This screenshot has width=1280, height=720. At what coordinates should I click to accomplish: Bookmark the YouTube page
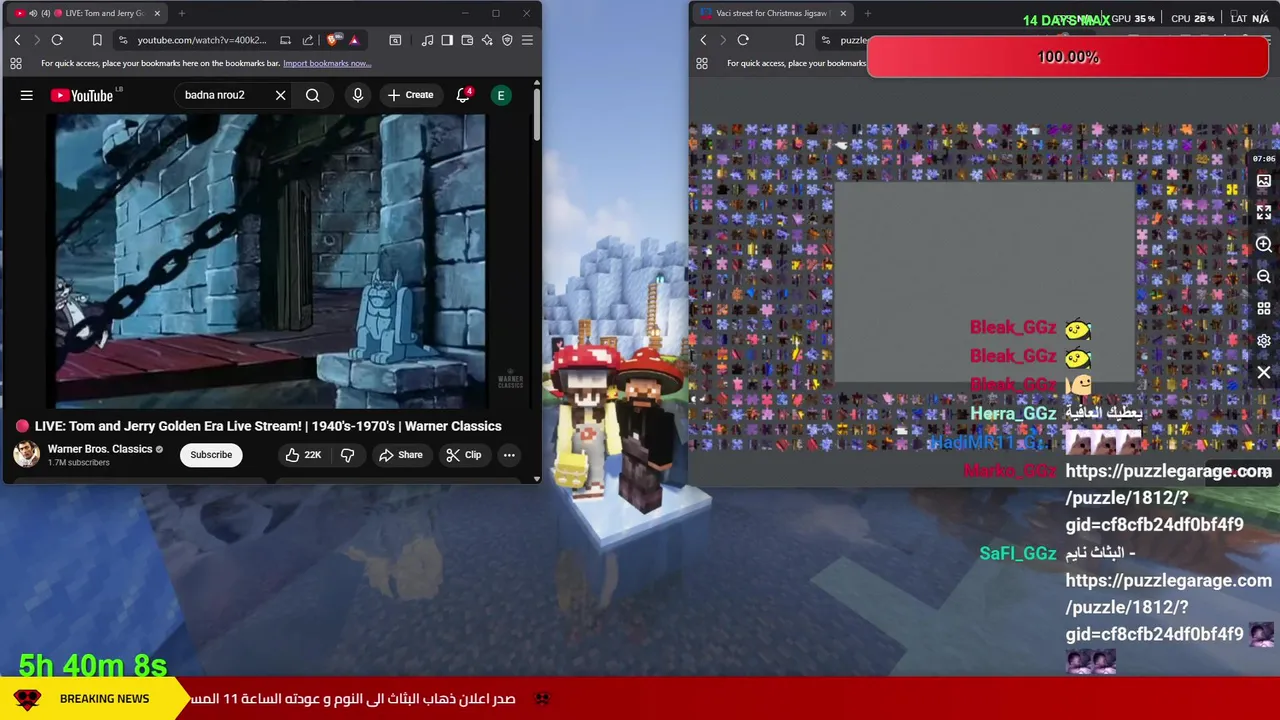coord(97,40)
